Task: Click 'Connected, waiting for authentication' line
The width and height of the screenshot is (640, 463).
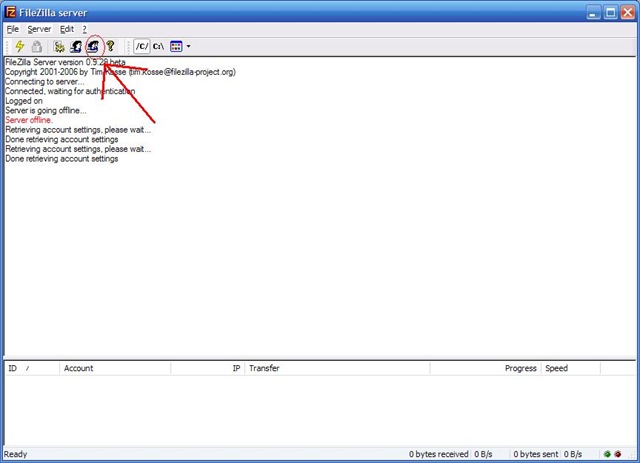Action: tap(70, 91)
